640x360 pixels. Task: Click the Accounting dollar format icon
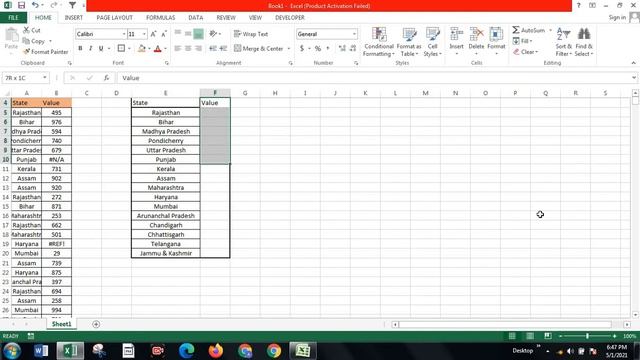302,49
